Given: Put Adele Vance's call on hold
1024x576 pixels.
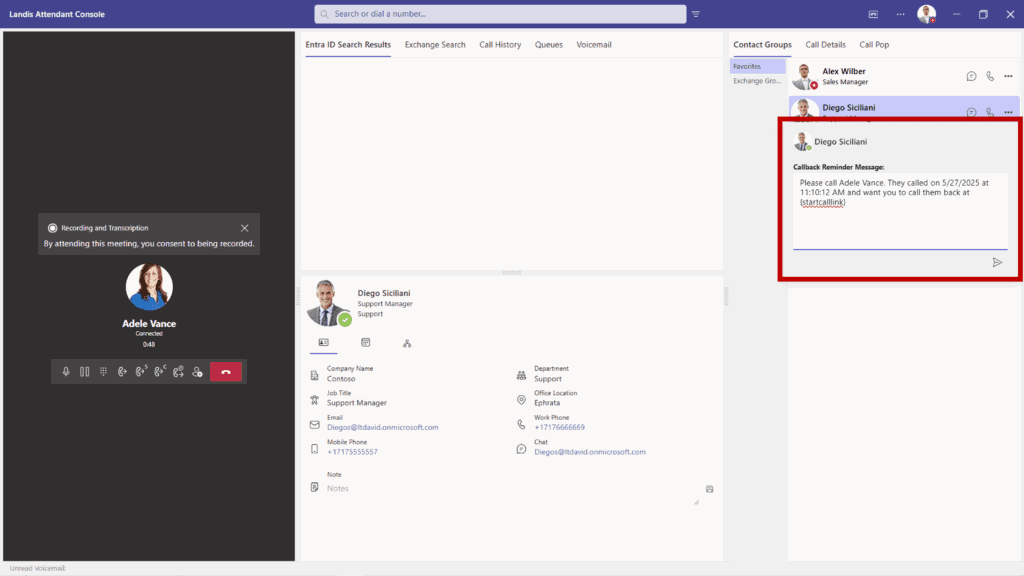Looking at the screenshot, I should (x=85, y=372).
